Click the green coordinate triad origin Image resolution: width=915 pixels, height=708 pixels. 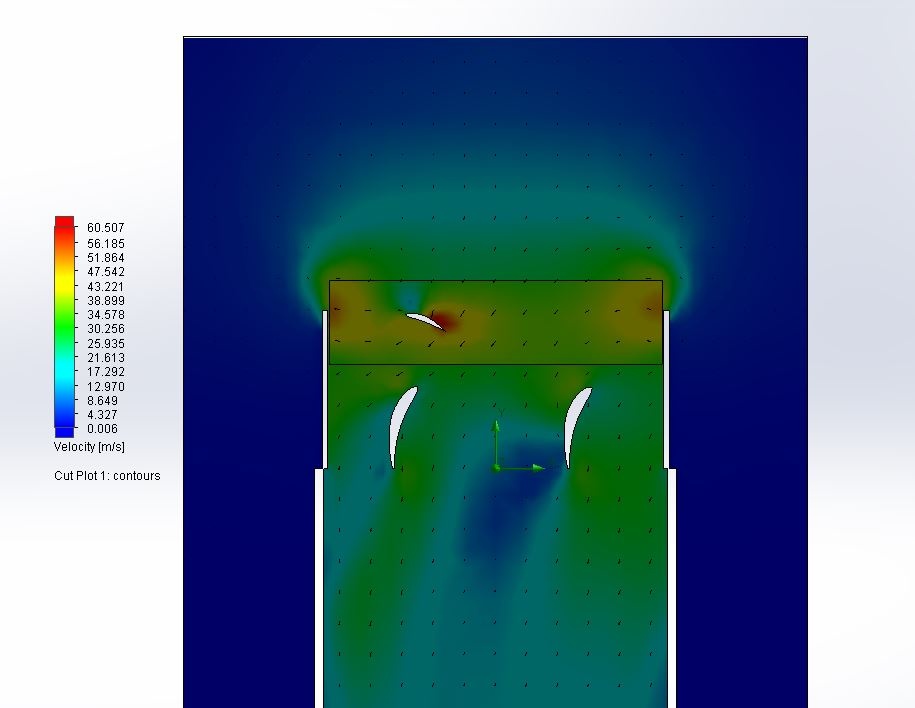(x=496, y=468)
